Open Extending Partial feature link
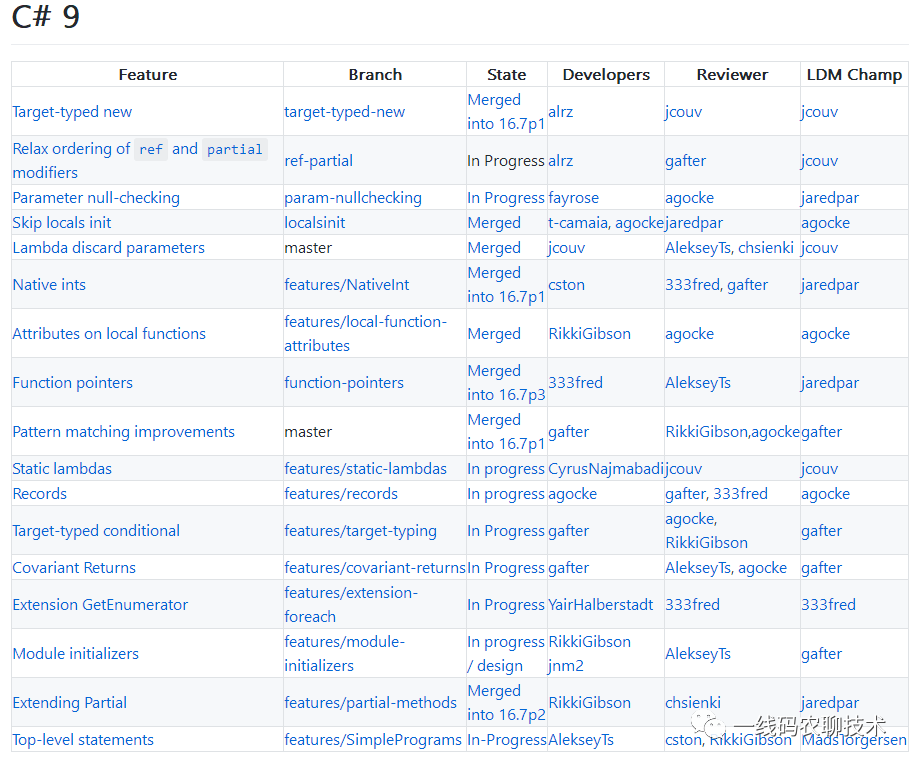This screenshot has height=766, width=916. (x=70, y=702)
